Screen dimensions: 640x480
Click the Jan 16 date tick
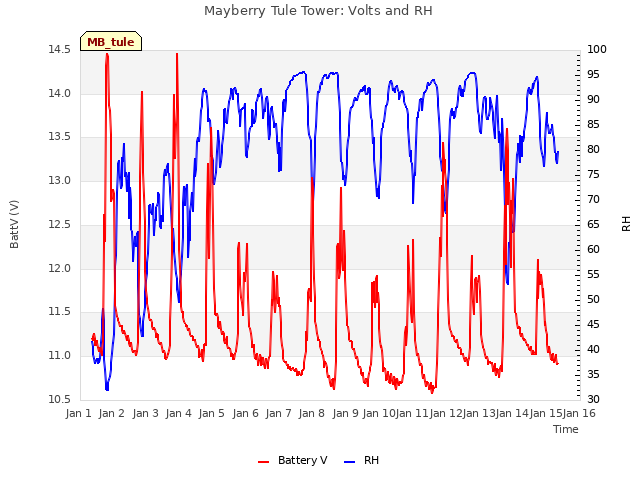coord(579,413)
